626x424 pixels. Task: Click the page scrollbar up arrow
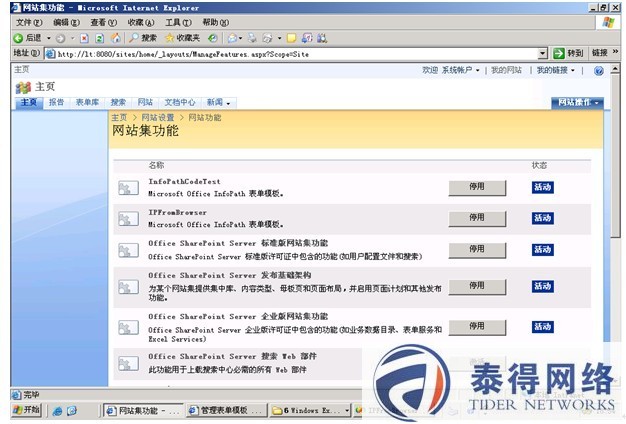tap(615, 68)
